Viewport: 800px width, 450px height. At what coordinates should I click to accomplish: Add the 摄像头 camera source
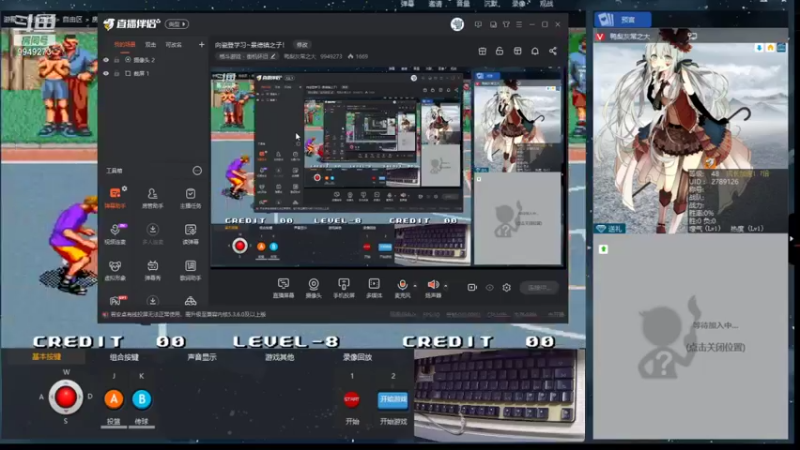tap(313, 288)
